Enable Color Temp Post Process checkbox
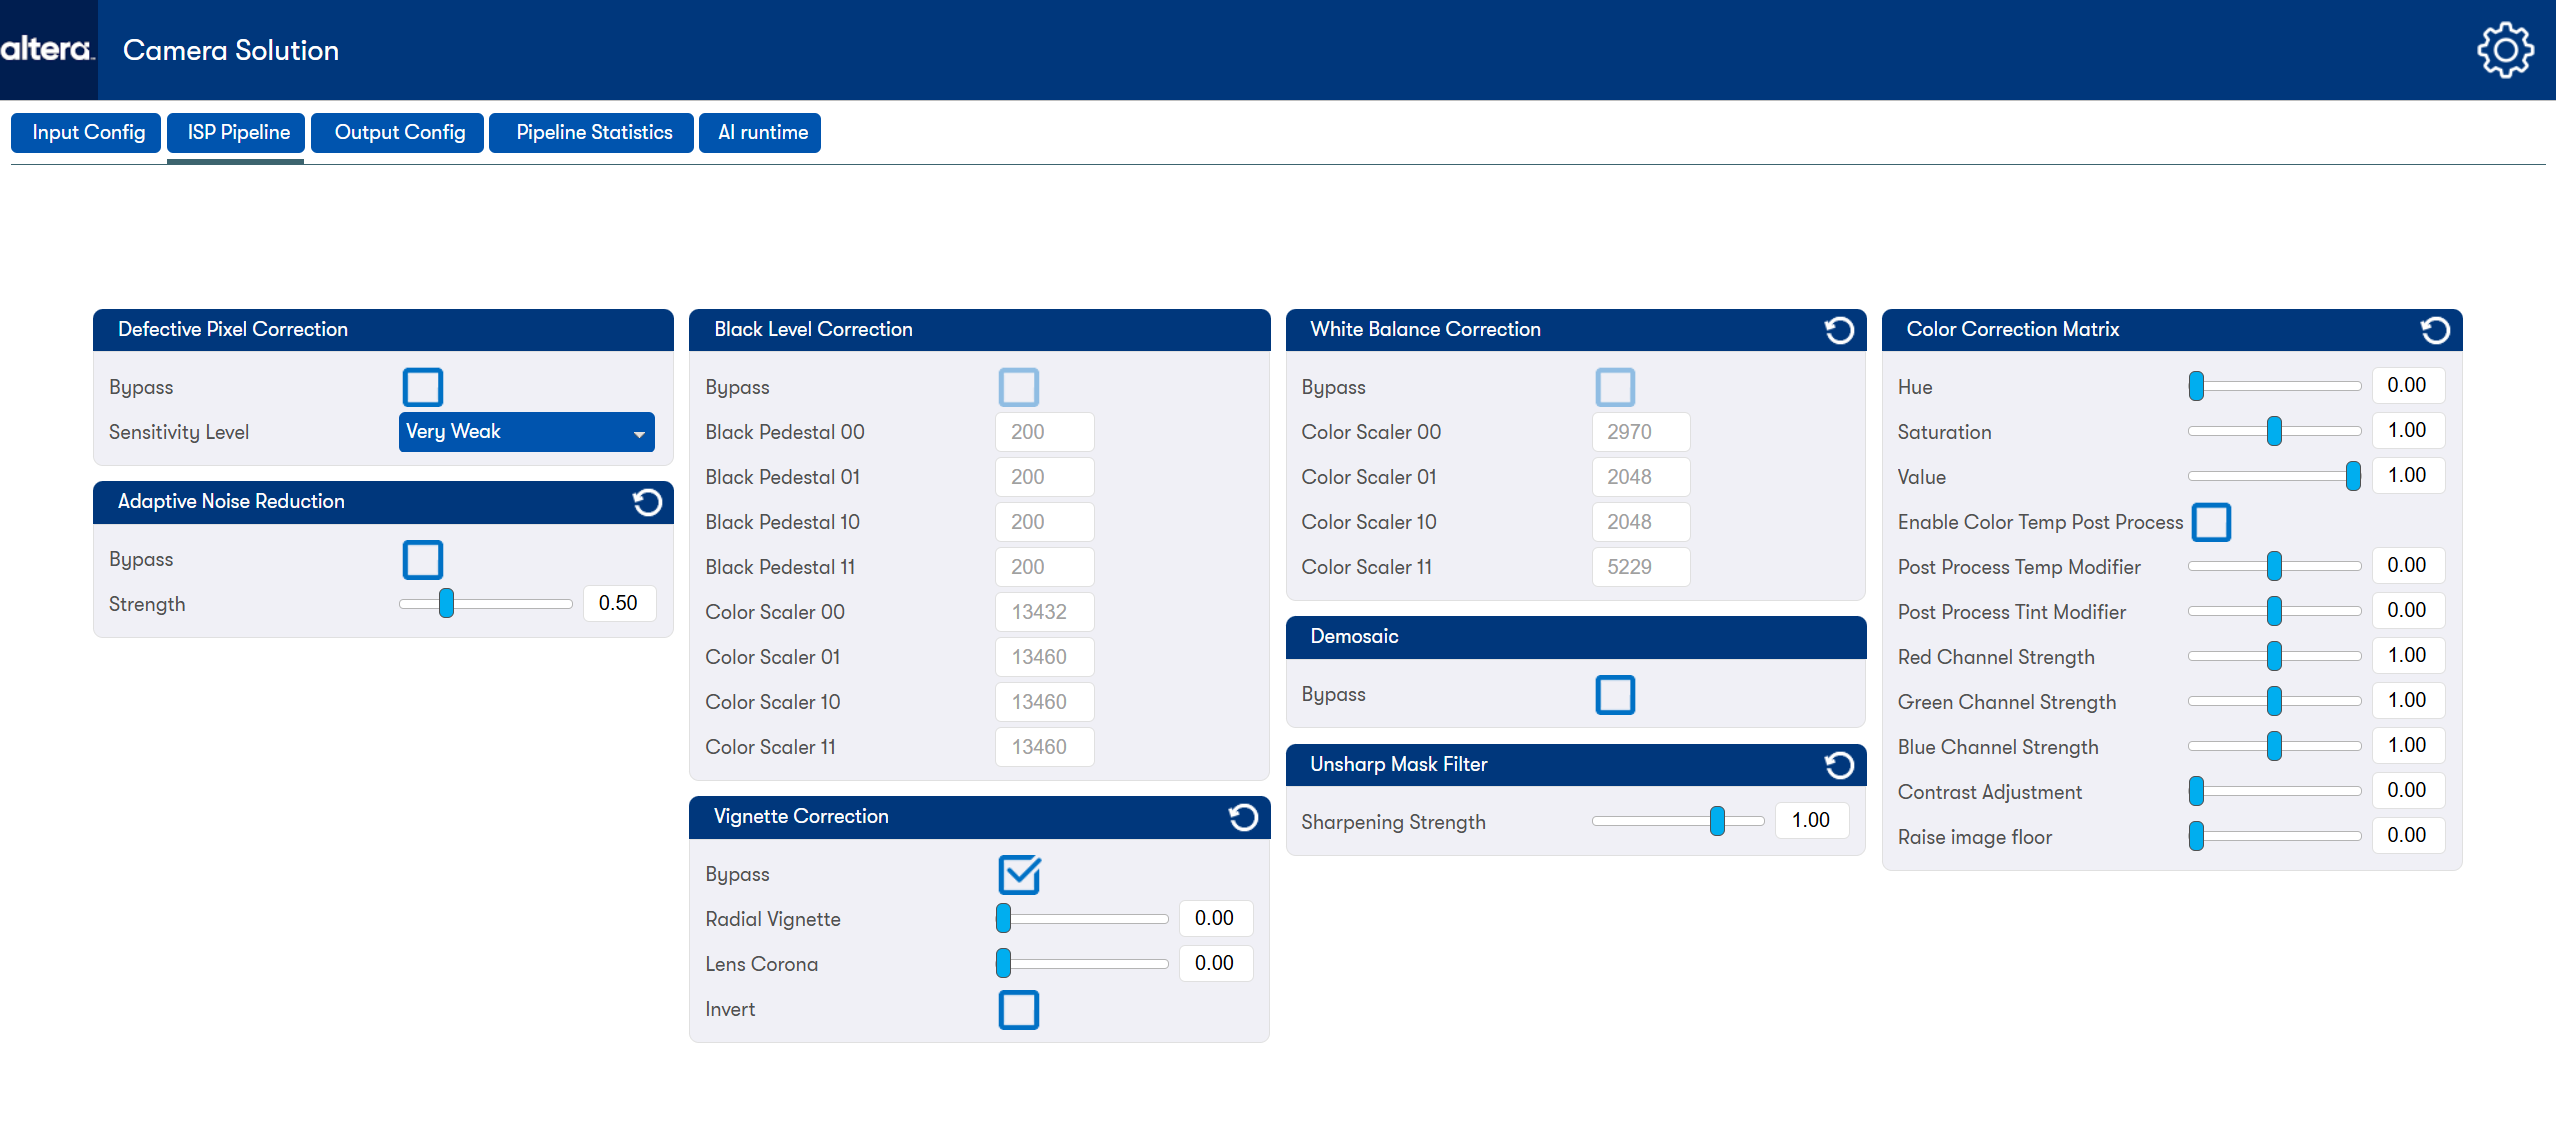The image size is (2556, 1141). pyautogui.click(x=2211, y=522)
